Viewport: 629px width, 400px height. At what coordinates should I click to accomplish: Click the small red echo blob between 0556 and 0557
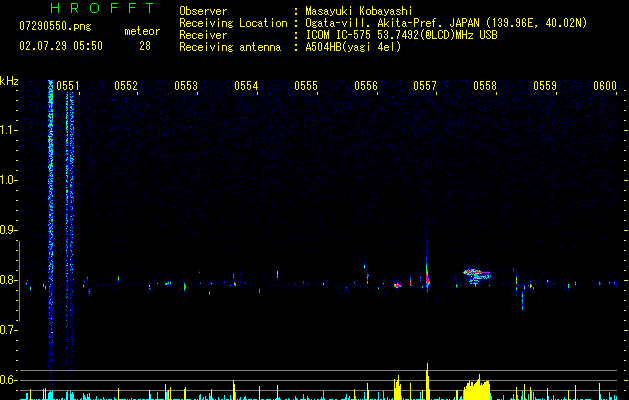[397, 286]
